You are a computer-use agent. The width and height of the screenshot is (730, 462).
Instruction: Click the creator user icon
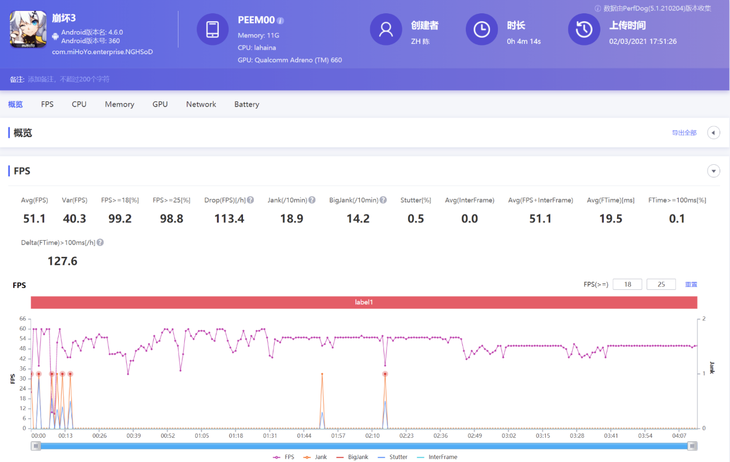pos(385,30)
